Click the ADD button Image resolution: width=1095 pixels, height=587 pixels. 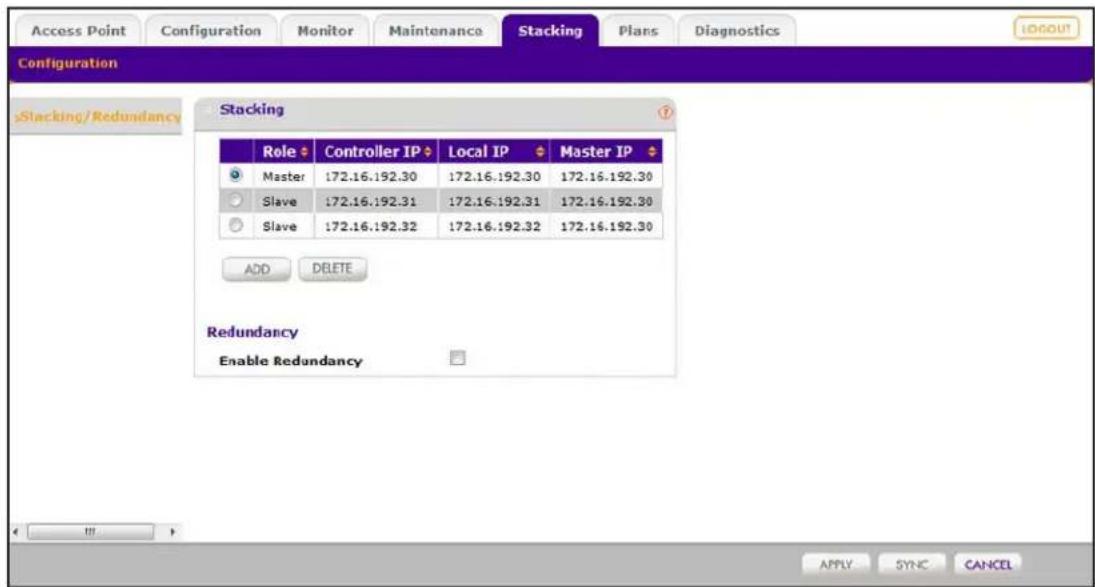256,269
